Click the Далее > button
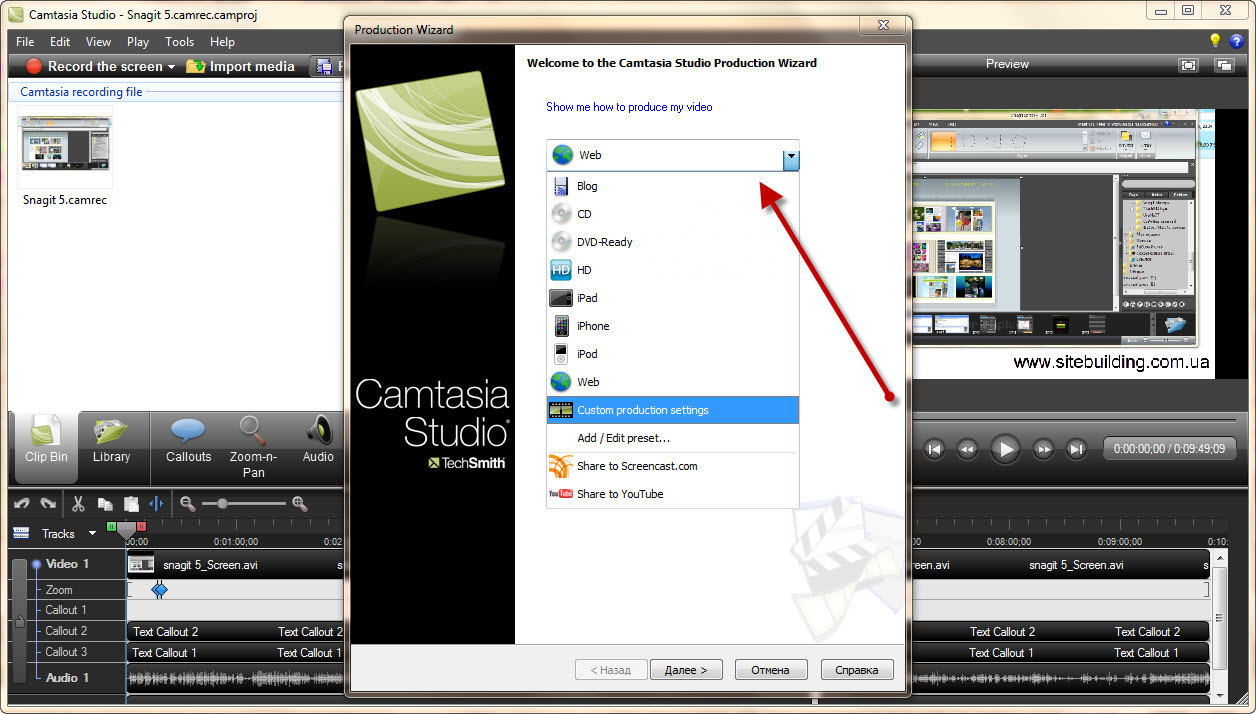 (x=686, y=670)
